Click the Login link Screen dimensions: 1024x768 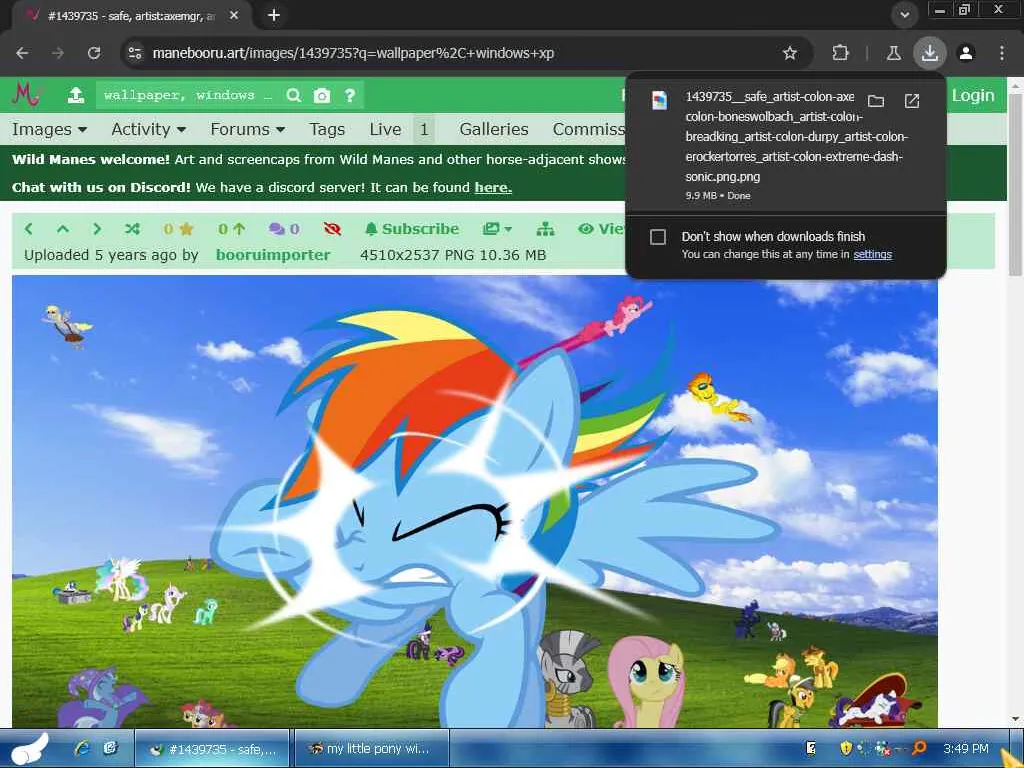[972, 95]
